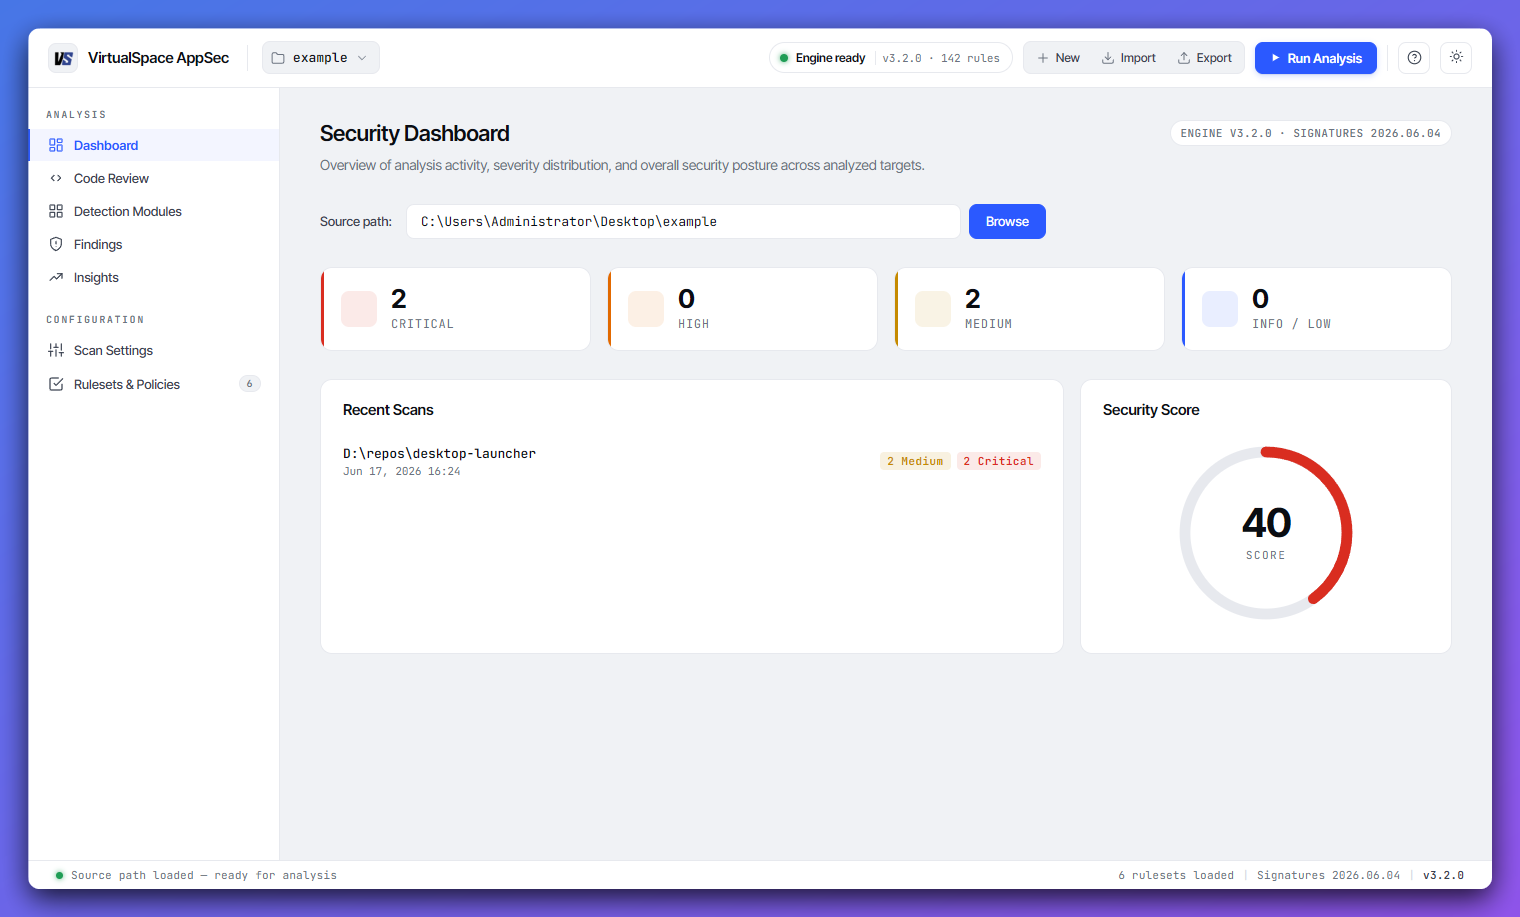Click the score value 40

point(1266,523)
